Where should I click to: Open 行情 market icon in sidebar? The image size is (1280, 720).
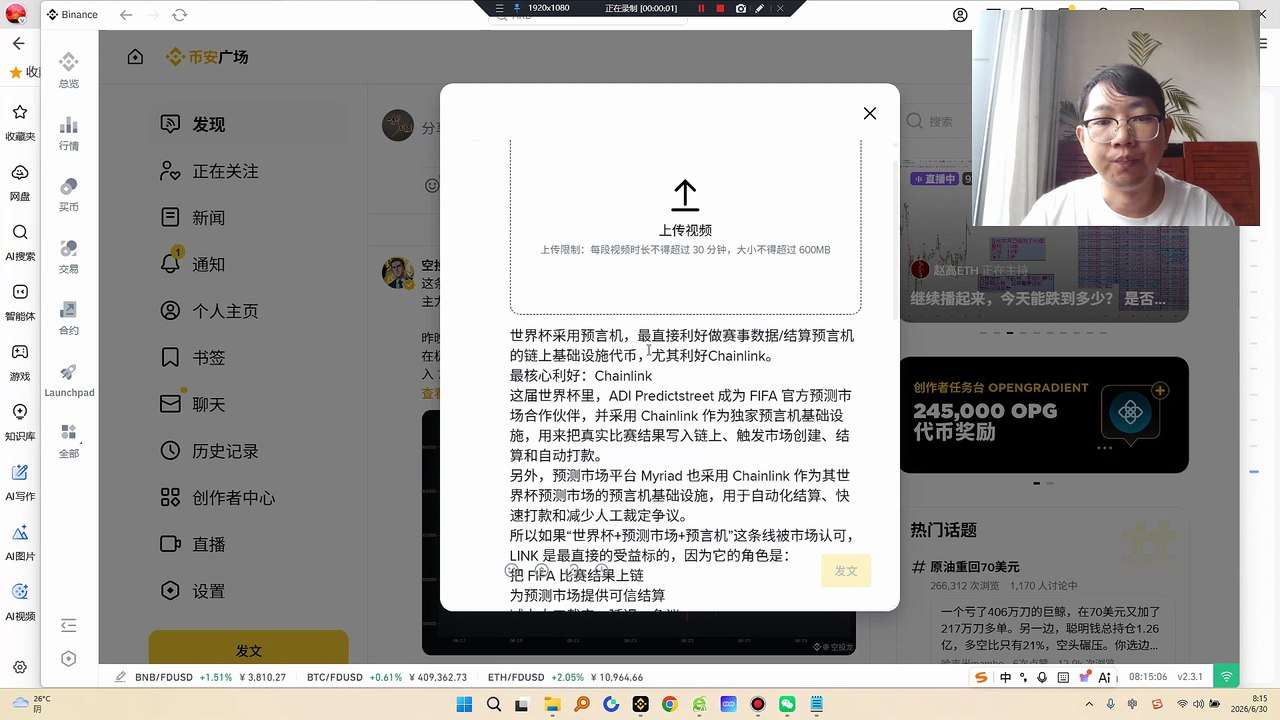pos(69,133)
